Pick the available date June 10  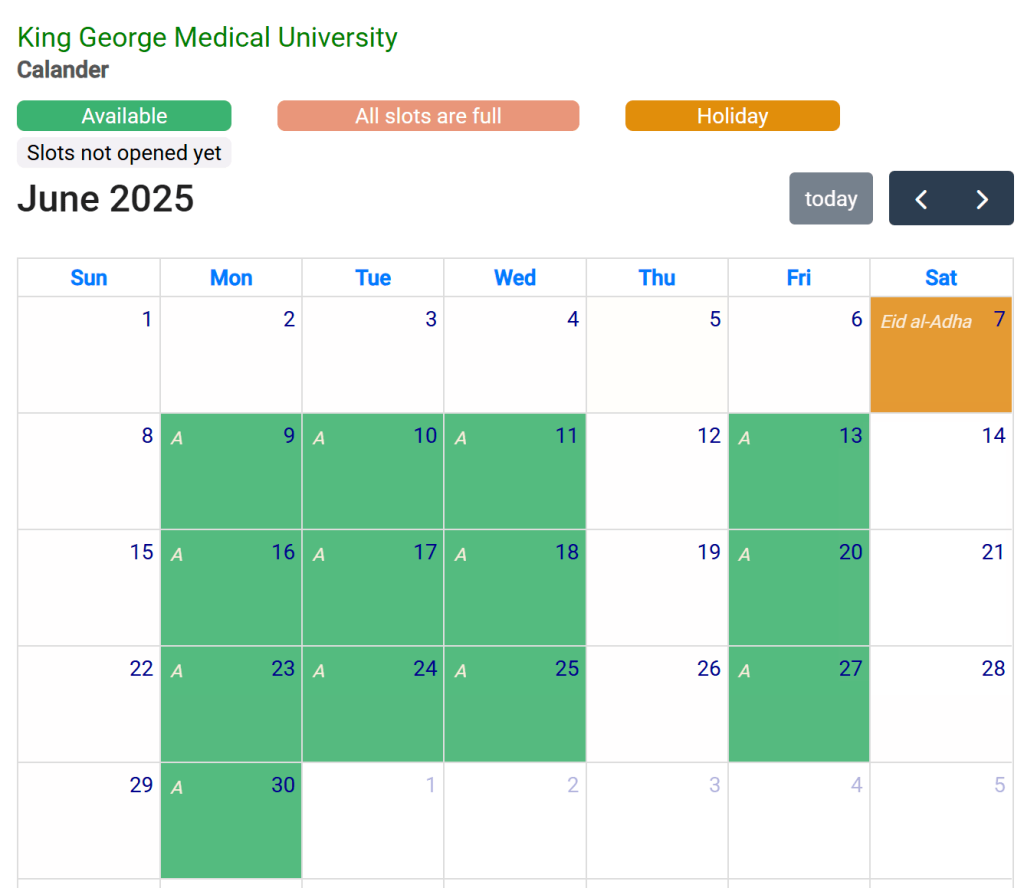click(373, 471)
